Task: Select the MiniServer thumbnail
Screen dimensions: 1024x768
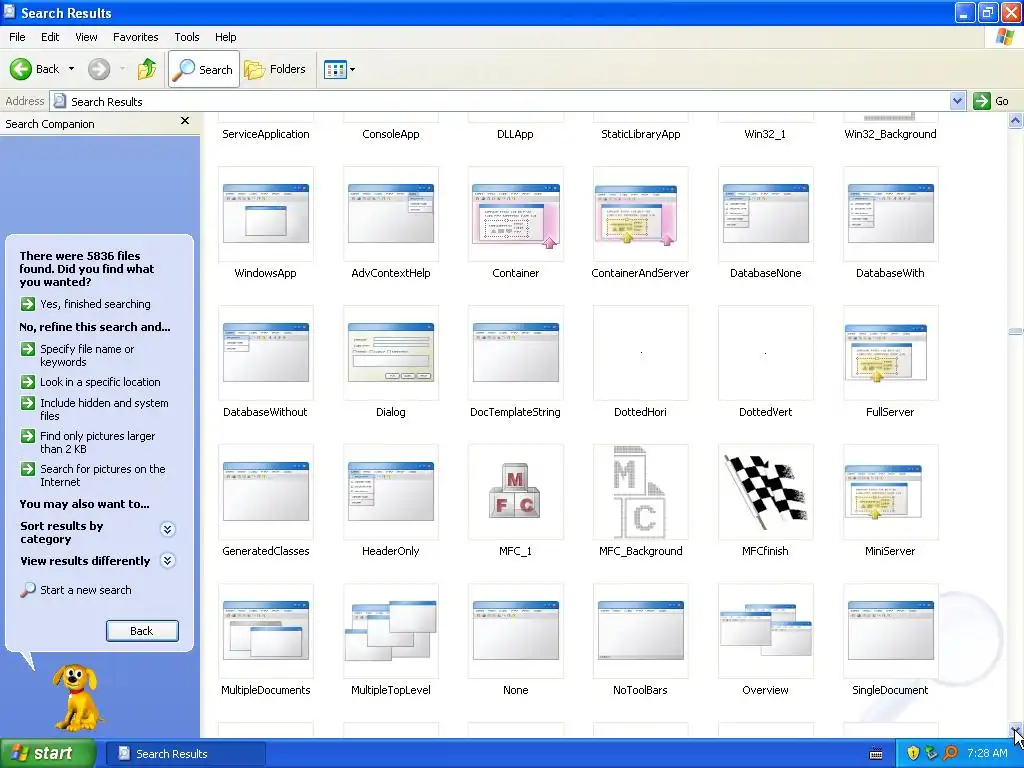Action: click(x=890, y=492)
